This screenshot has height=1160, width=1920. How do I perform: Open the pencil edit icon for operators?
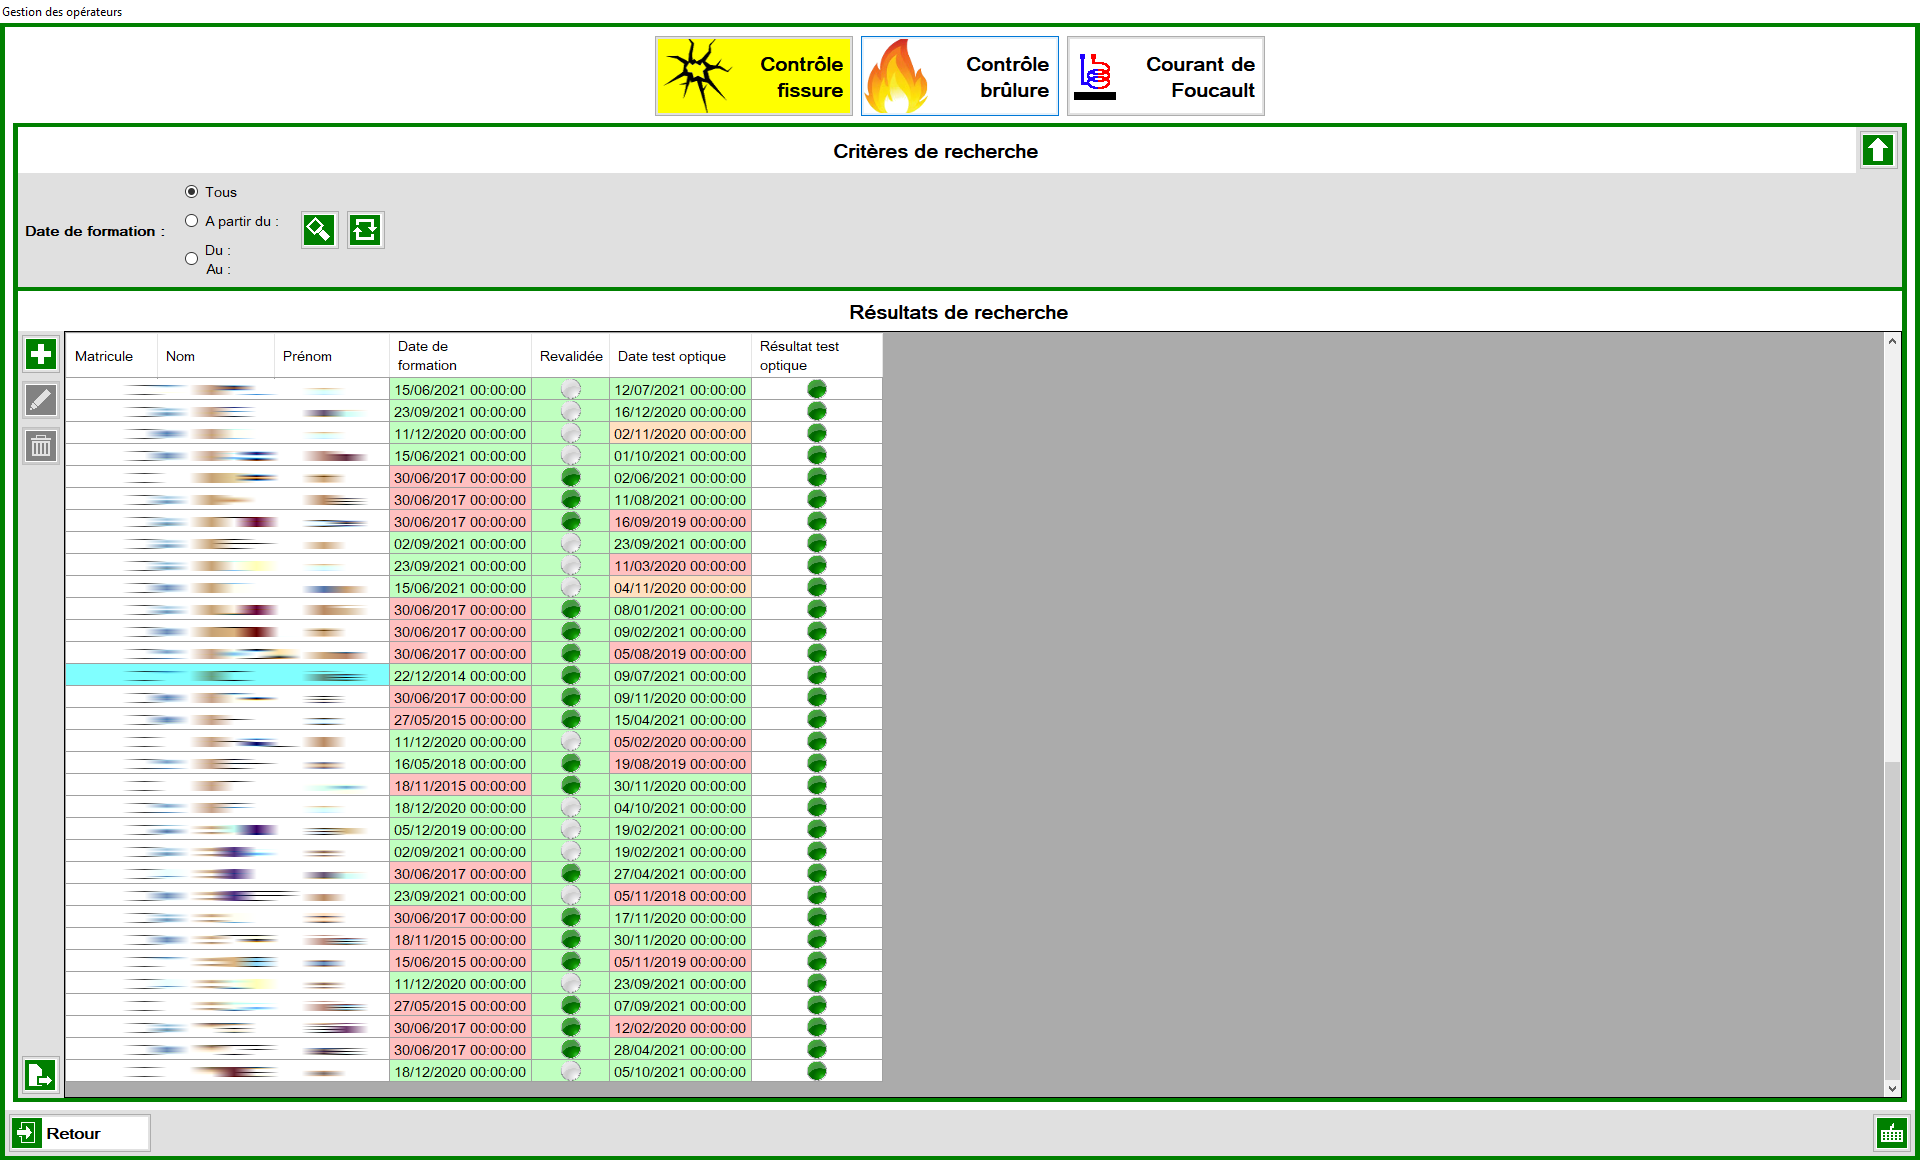pyautogui.click(x=40, y=400)
